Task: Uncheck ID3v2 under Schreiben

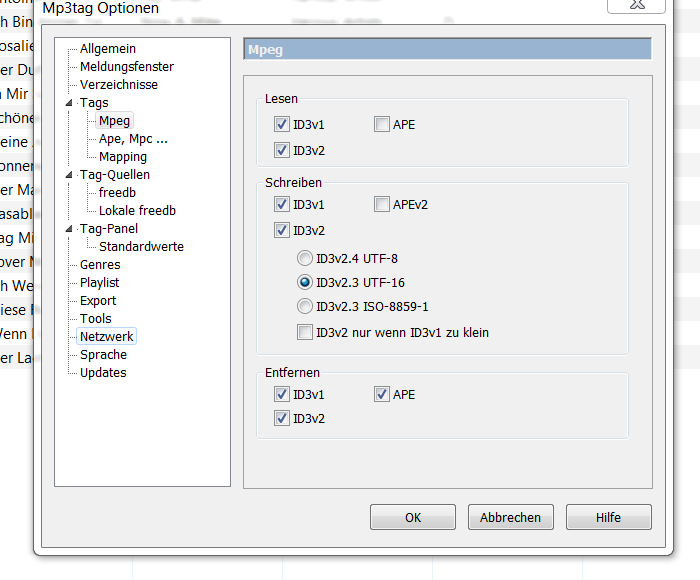Action: [282, 230]
